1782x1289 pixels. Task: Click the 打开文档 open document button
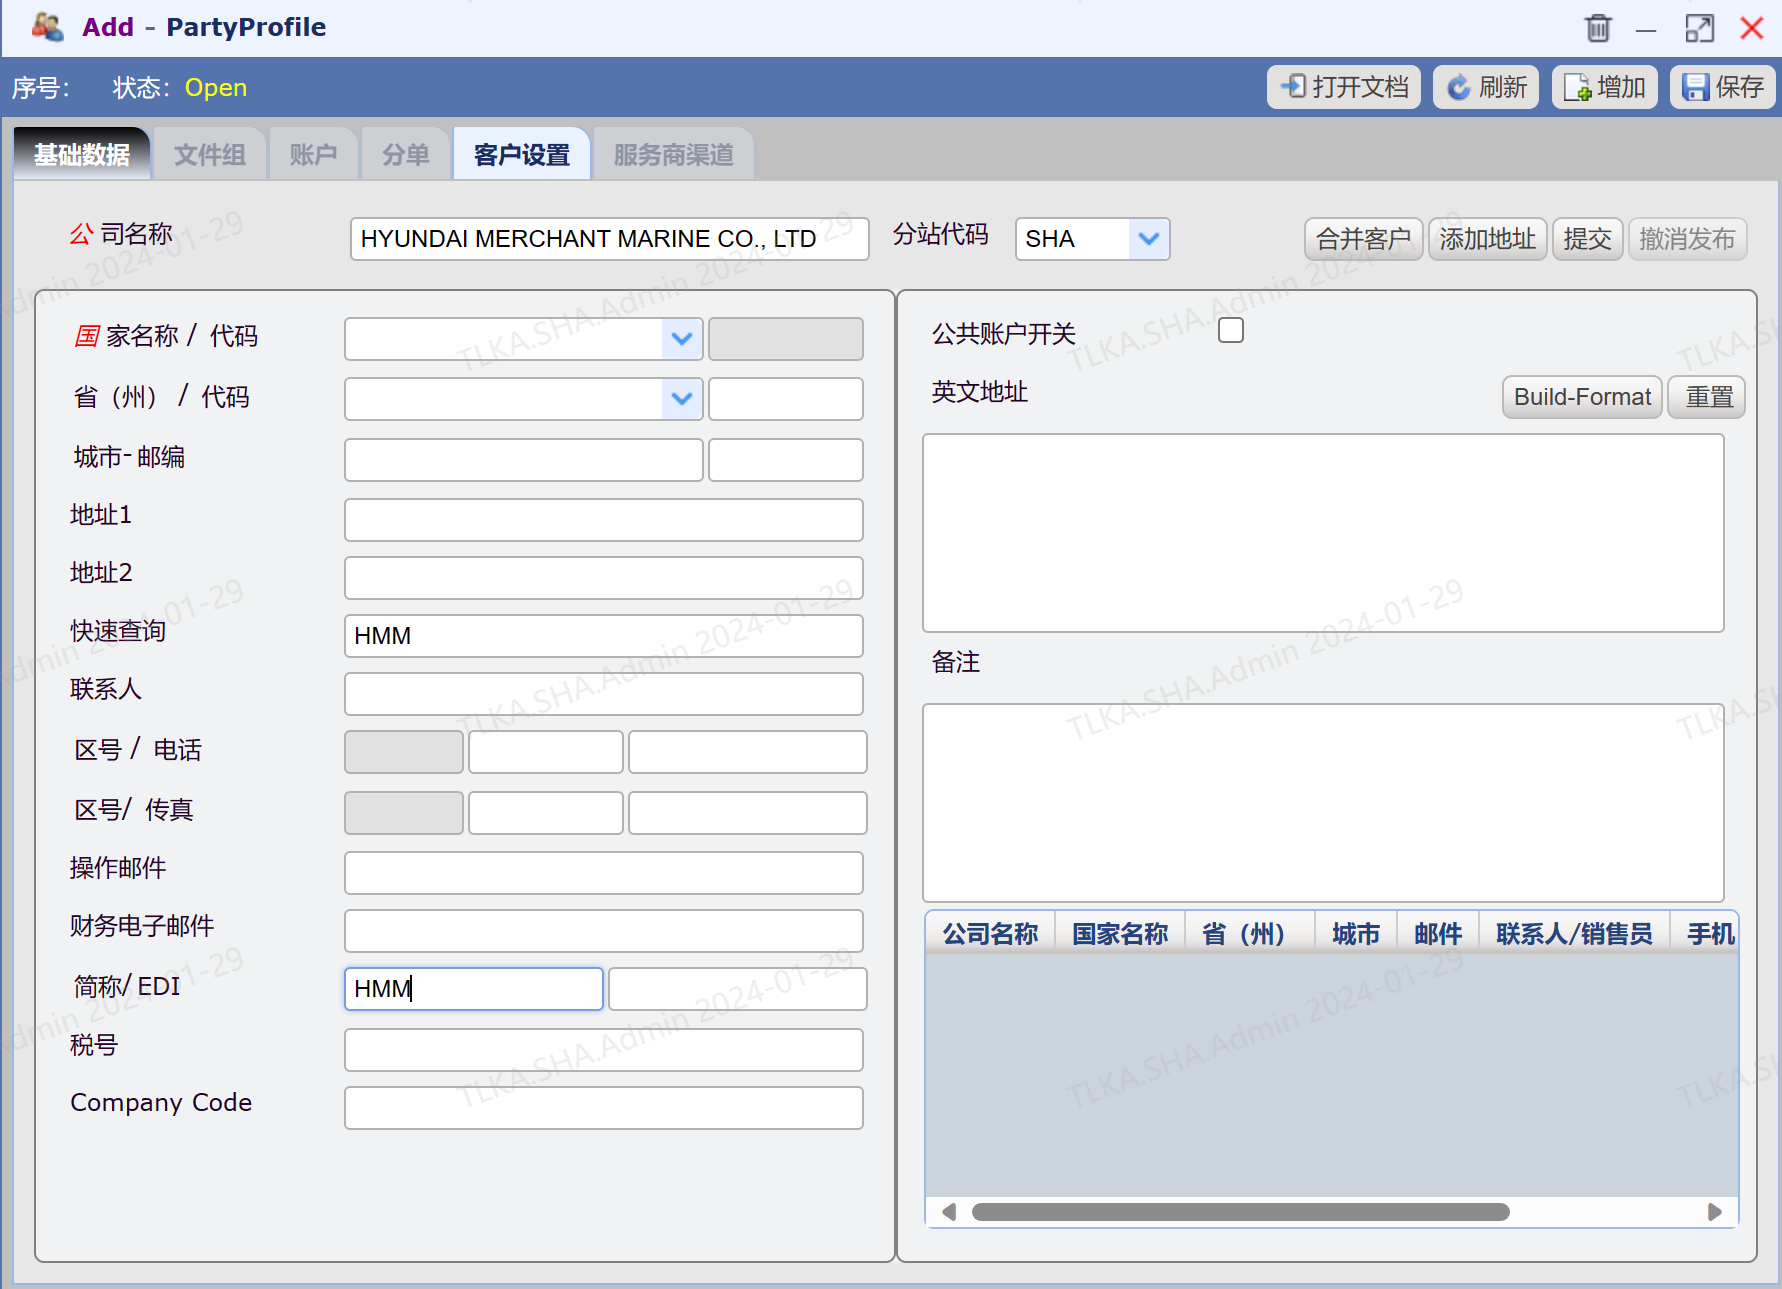1344,87
